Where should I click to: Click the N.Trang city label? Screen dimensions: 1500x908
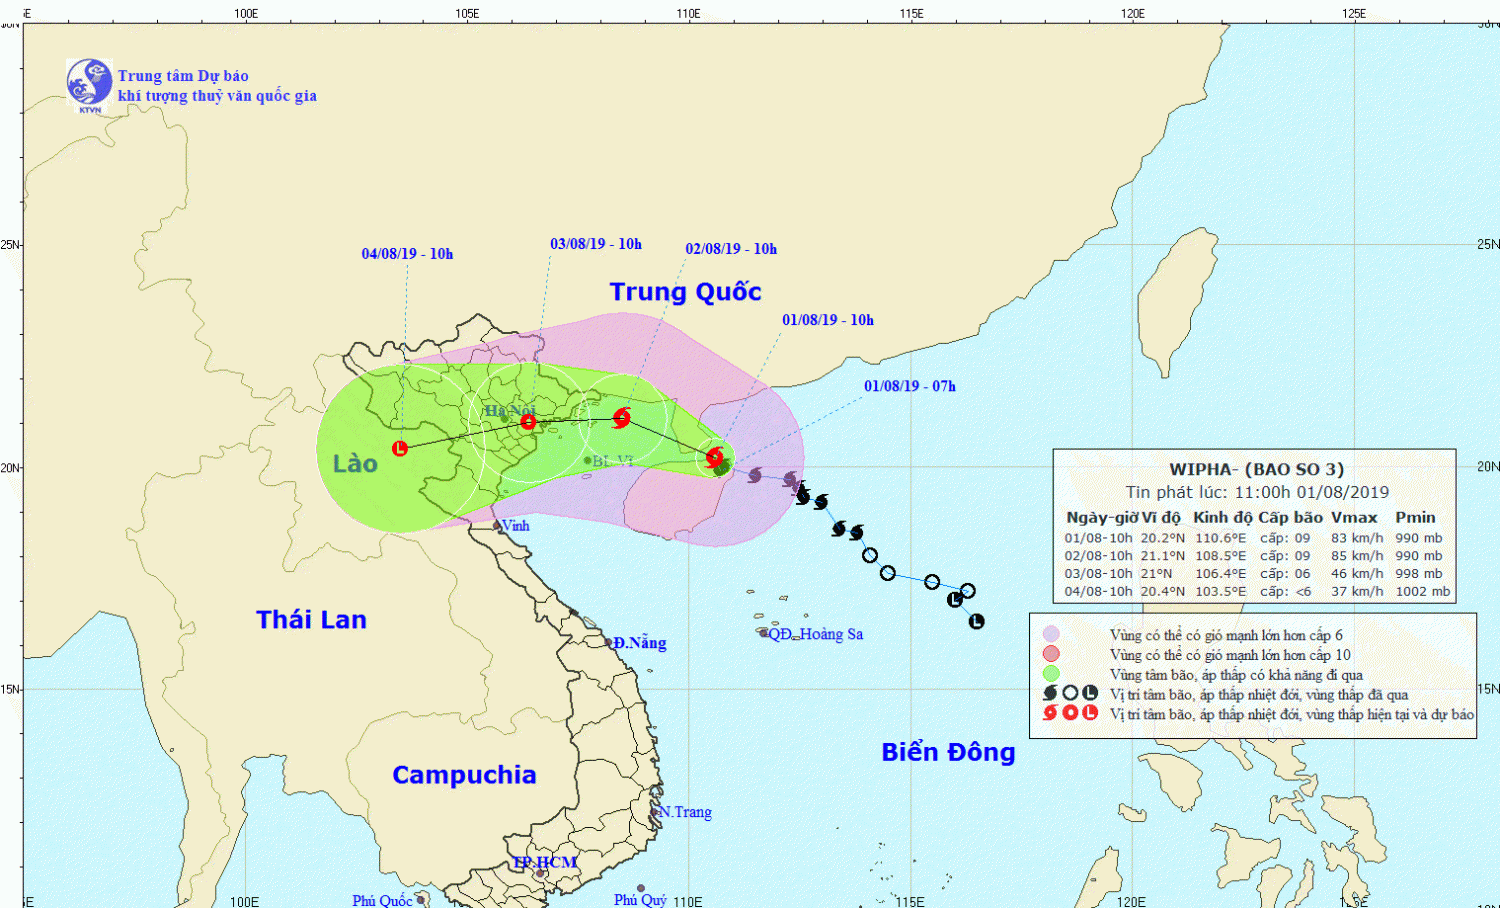686,812
